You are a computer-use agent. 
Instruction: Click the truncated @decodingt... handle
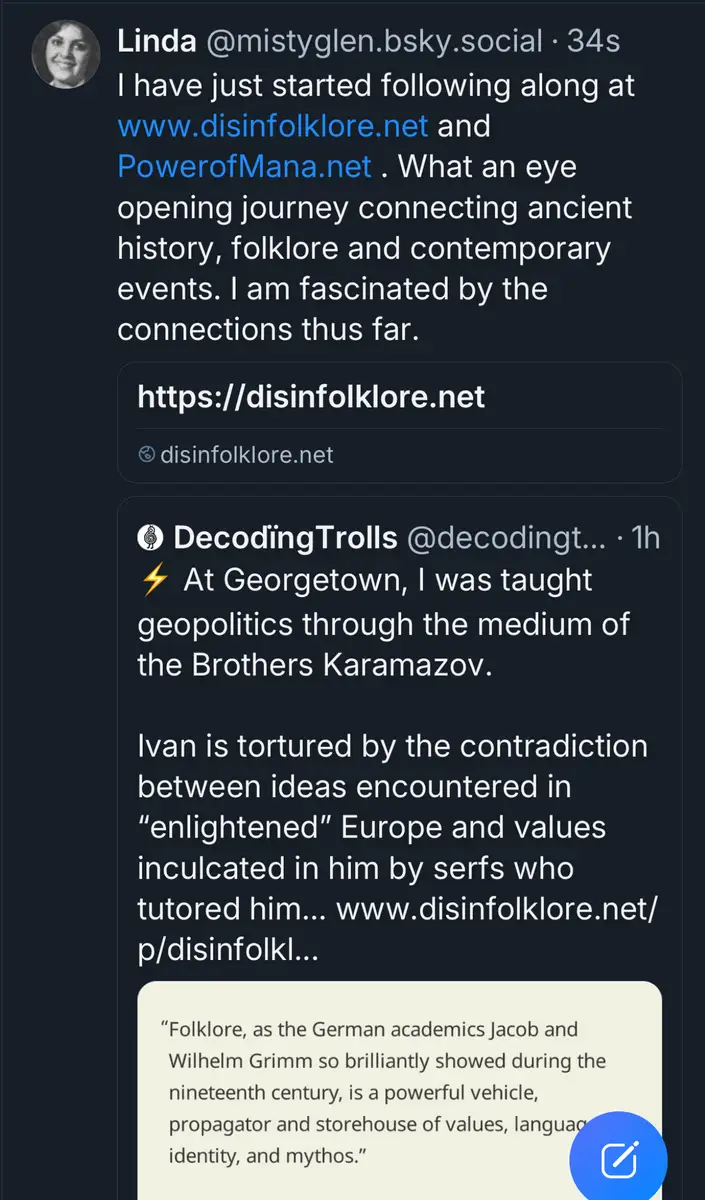pos(505,538)
